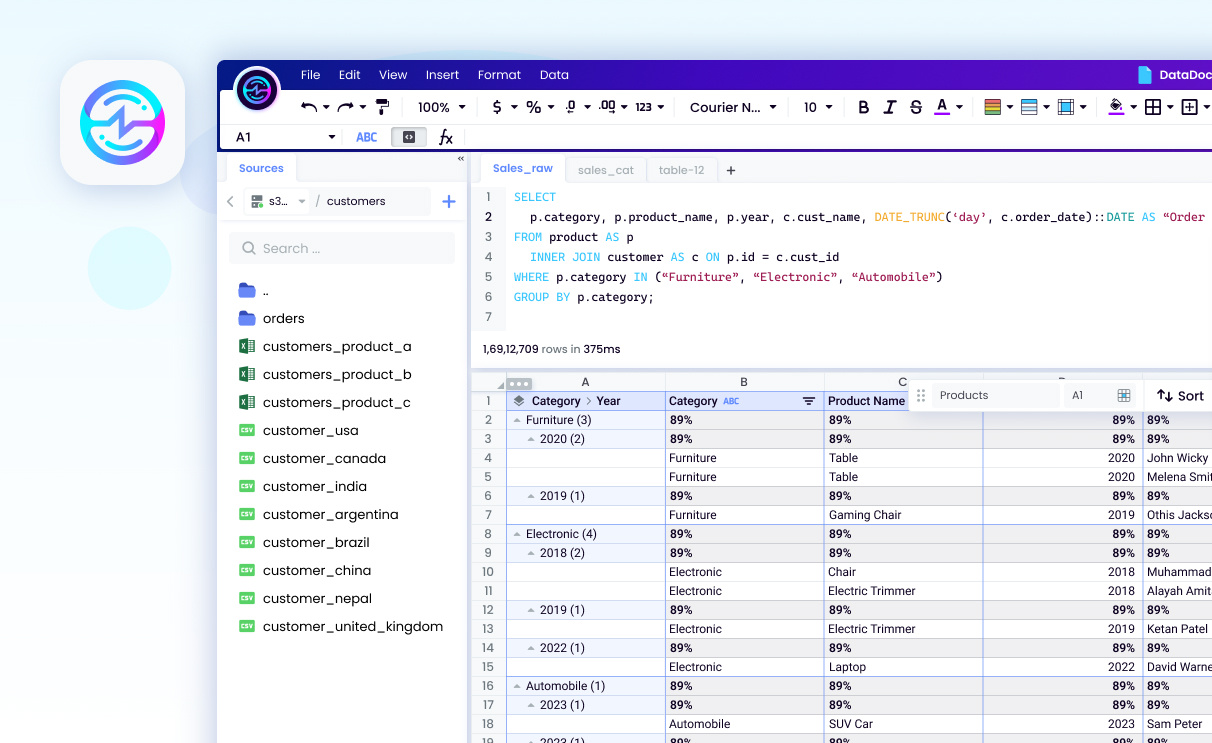Insert a function with the fx icon
This screenshot has width=1212, height=743.
(446, 137)
